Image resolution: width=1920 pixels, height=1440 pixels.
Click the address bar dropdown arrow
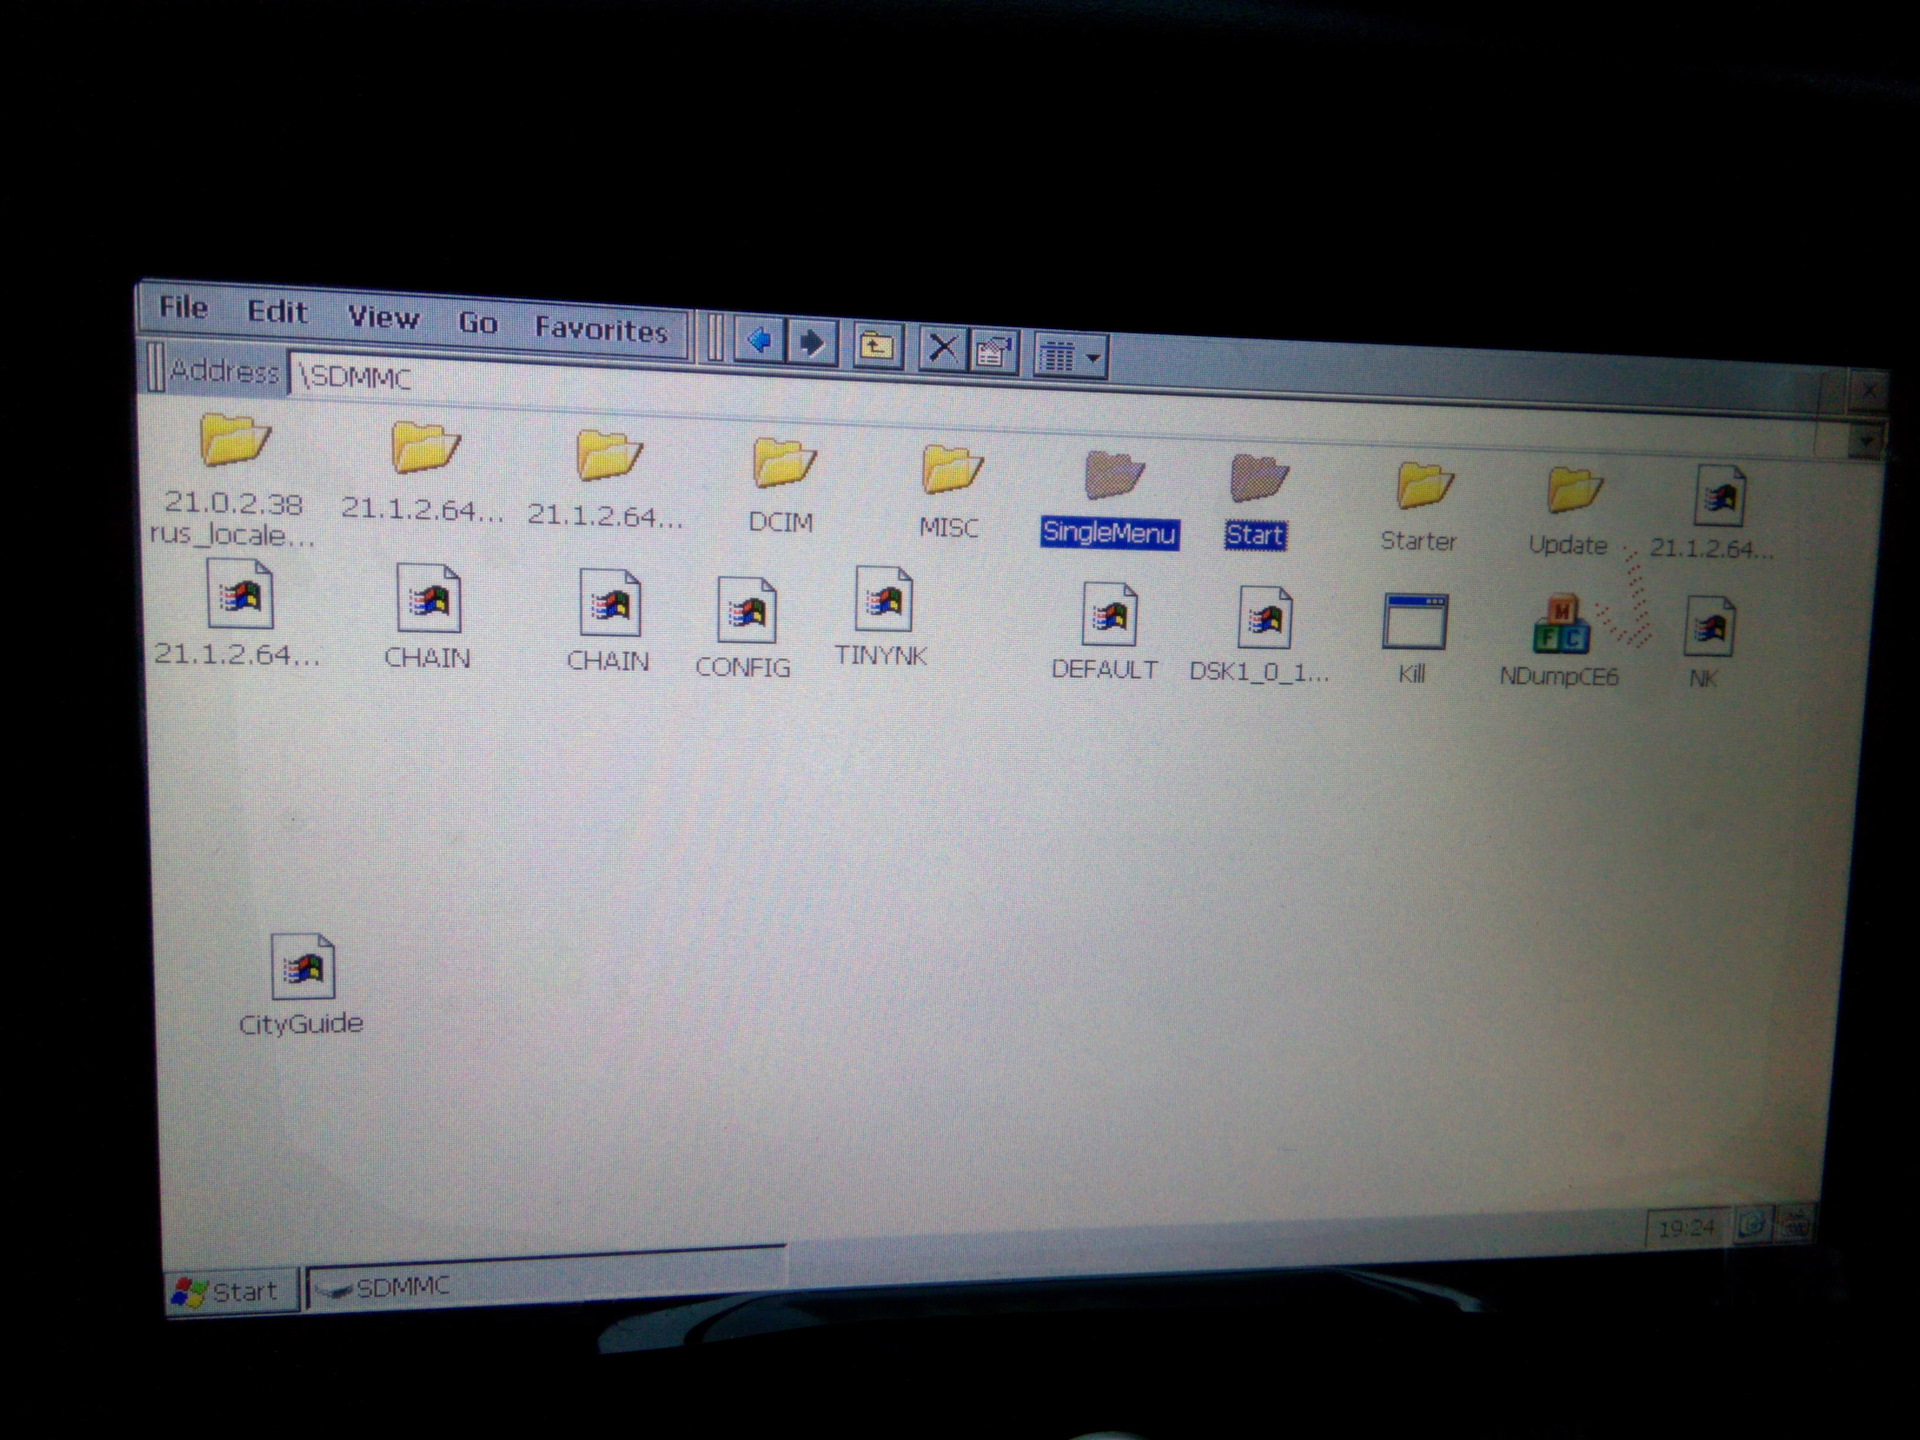click(x=1865, y=439)
